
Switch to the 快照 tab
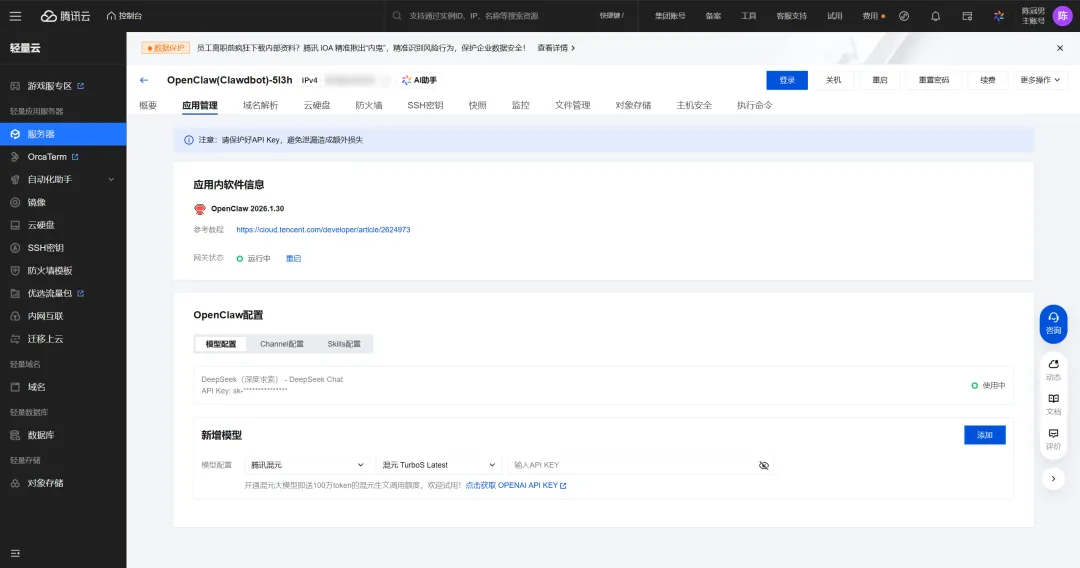(477, 105)
